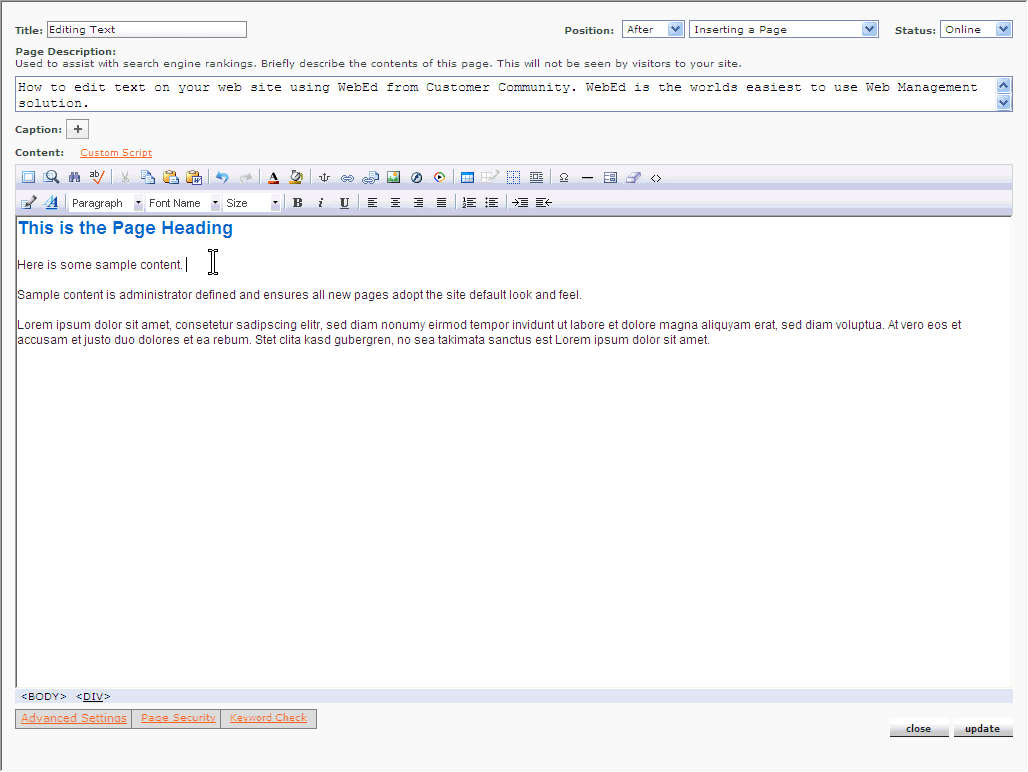Expand the Caption plus button
The image size is (1028, 772).
click(x=77, y=129)
